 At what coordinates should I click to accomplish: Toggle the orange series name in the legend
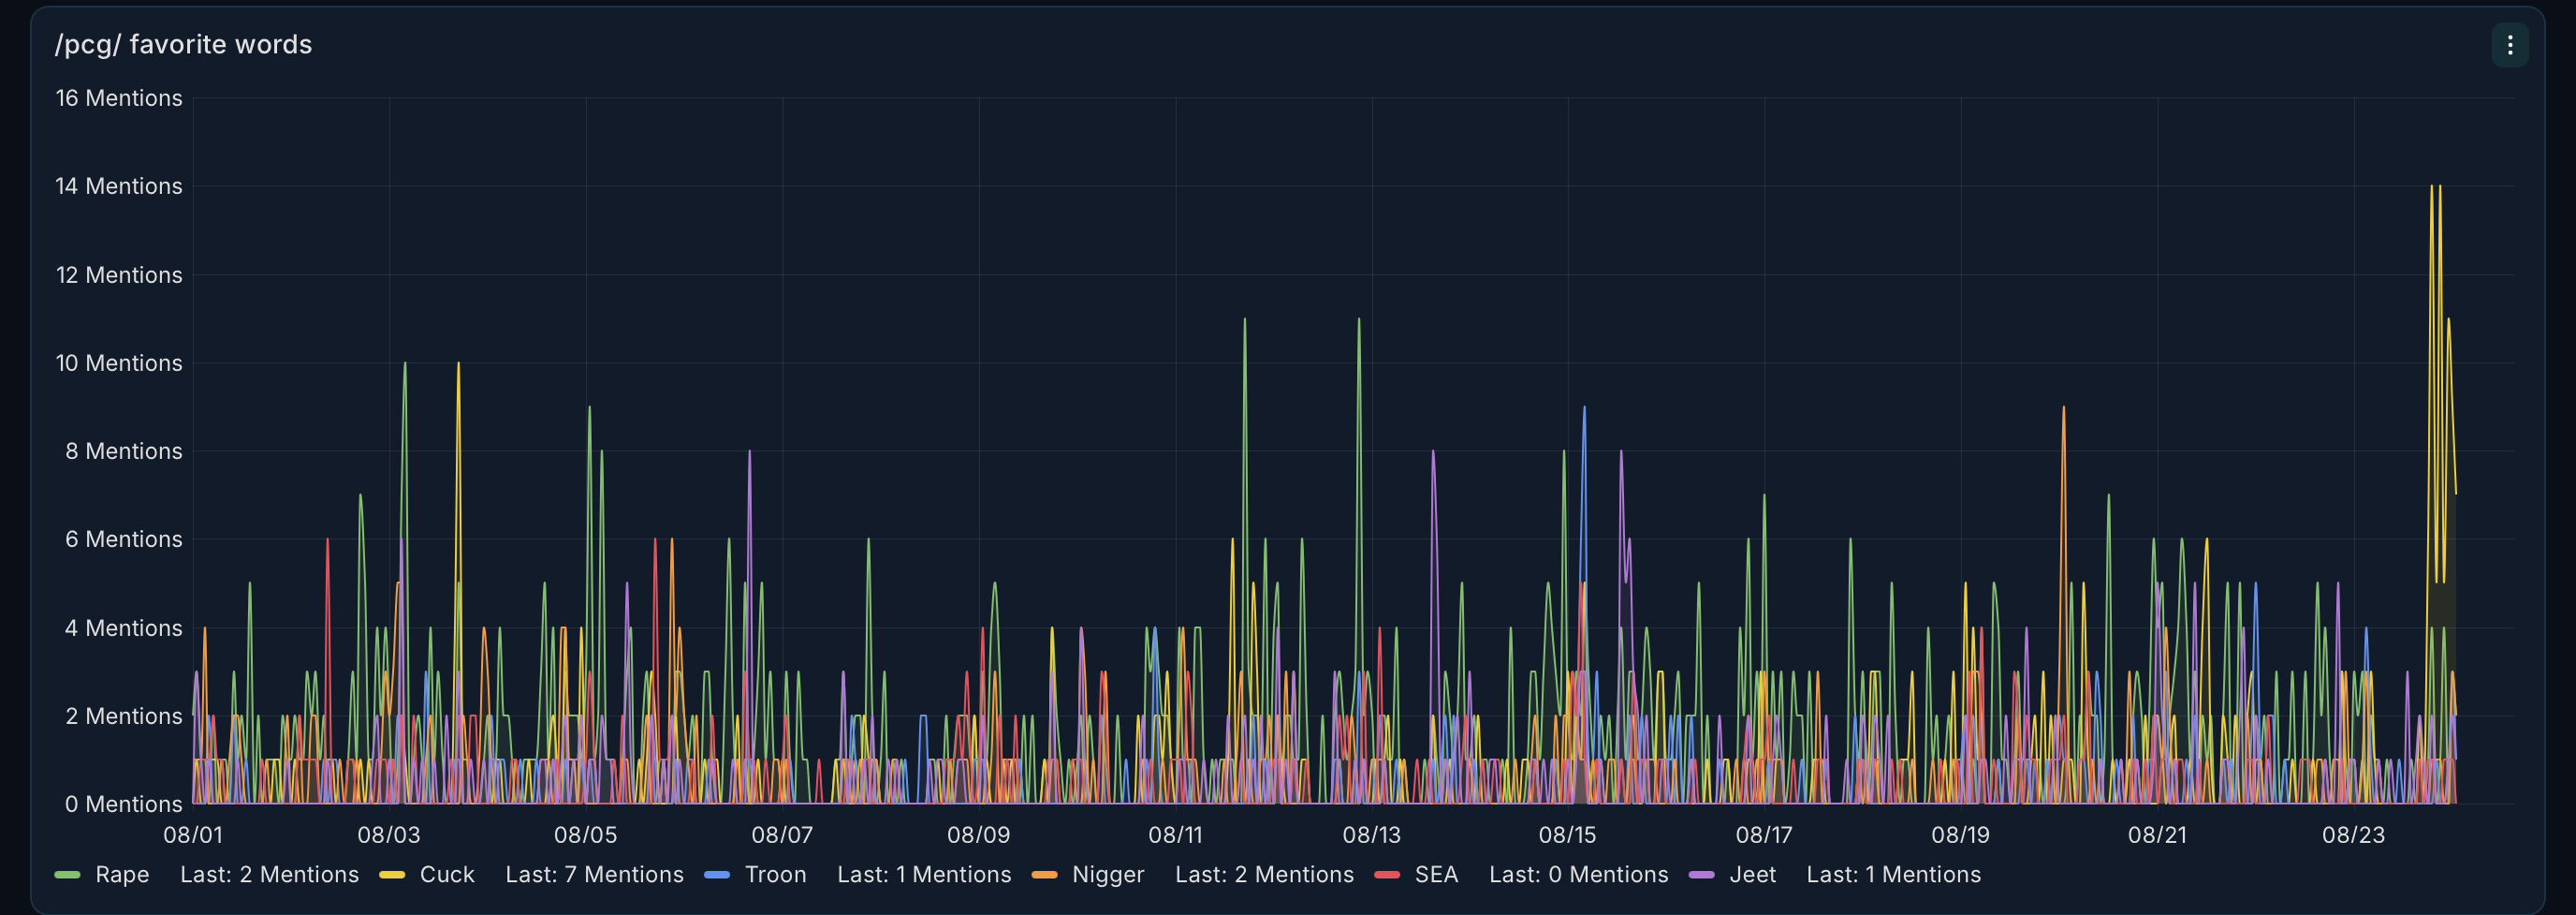point(1108,875)
